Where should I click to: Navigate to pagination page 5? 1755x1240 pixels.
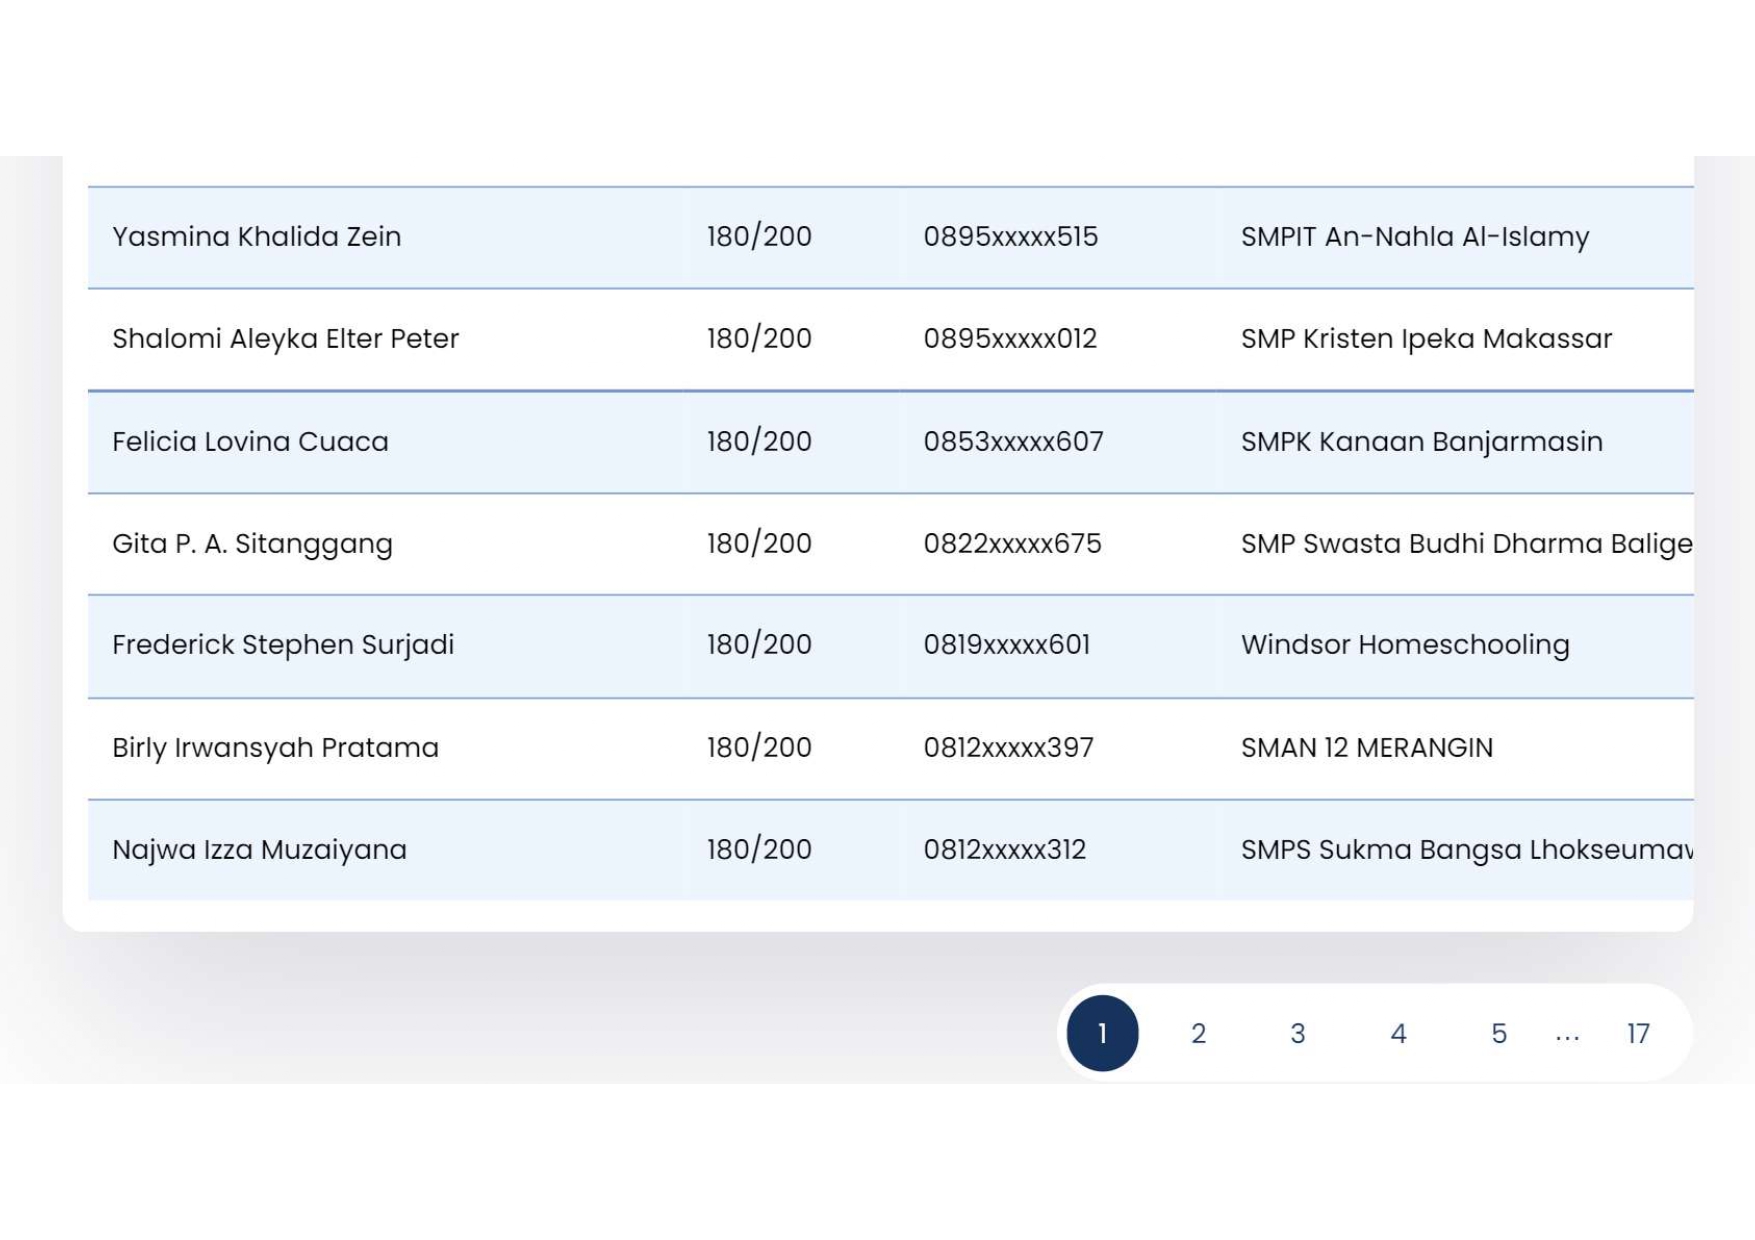1498,1033
